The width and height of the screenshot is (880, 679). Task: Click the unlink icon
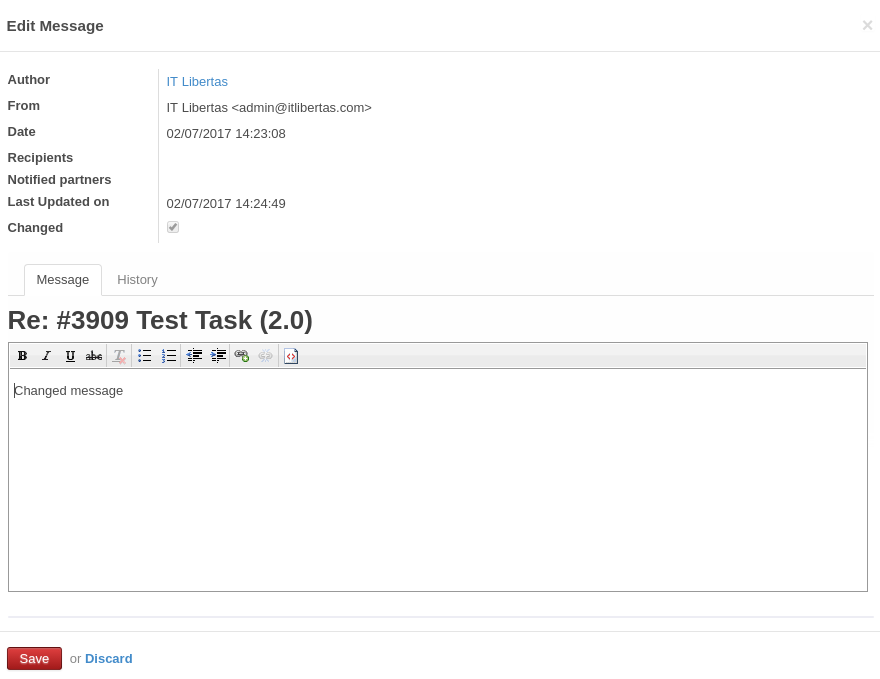coord(265,356)
